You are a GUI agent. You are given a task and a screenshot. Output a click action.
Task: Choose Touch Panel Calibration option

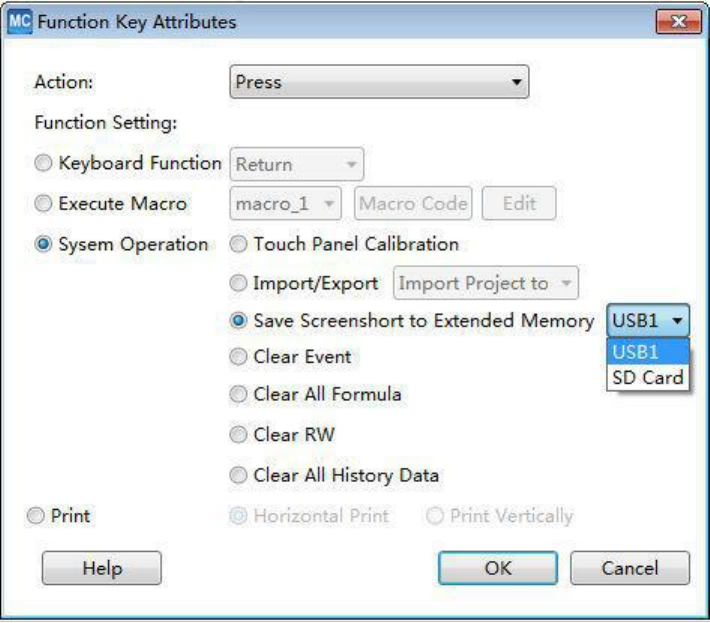pyautogui.click(x=239, y=245)
